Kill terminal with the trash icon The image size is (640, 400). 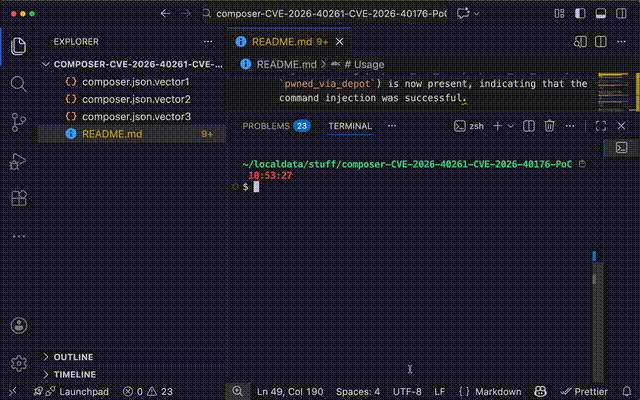click(x=549, y=126)
